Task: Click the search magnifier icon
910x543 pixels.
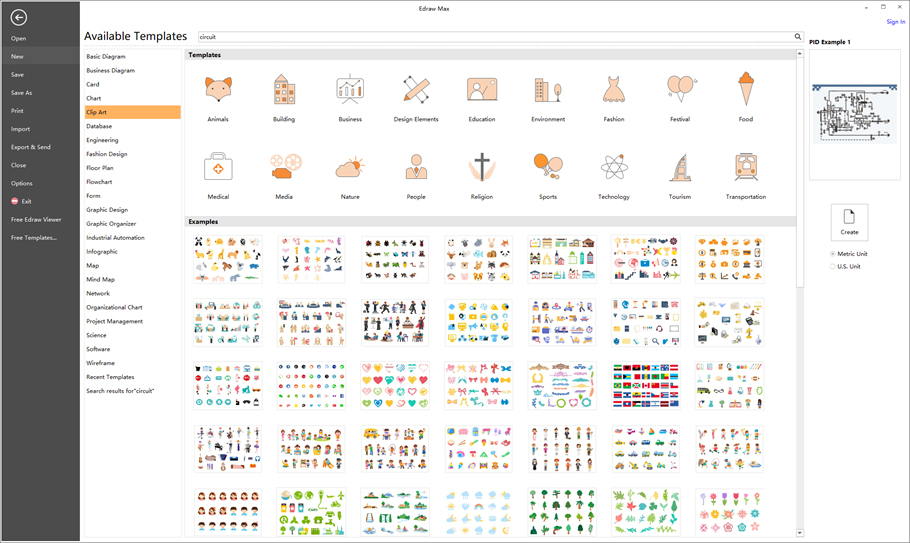Action: (x=798, y=37)
